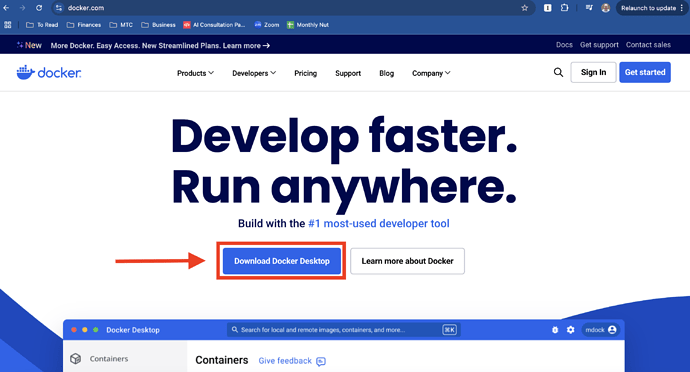The image size is (690, 372).
Task: Open the Monthly Nut bookmark
Action: click(308, 25)
